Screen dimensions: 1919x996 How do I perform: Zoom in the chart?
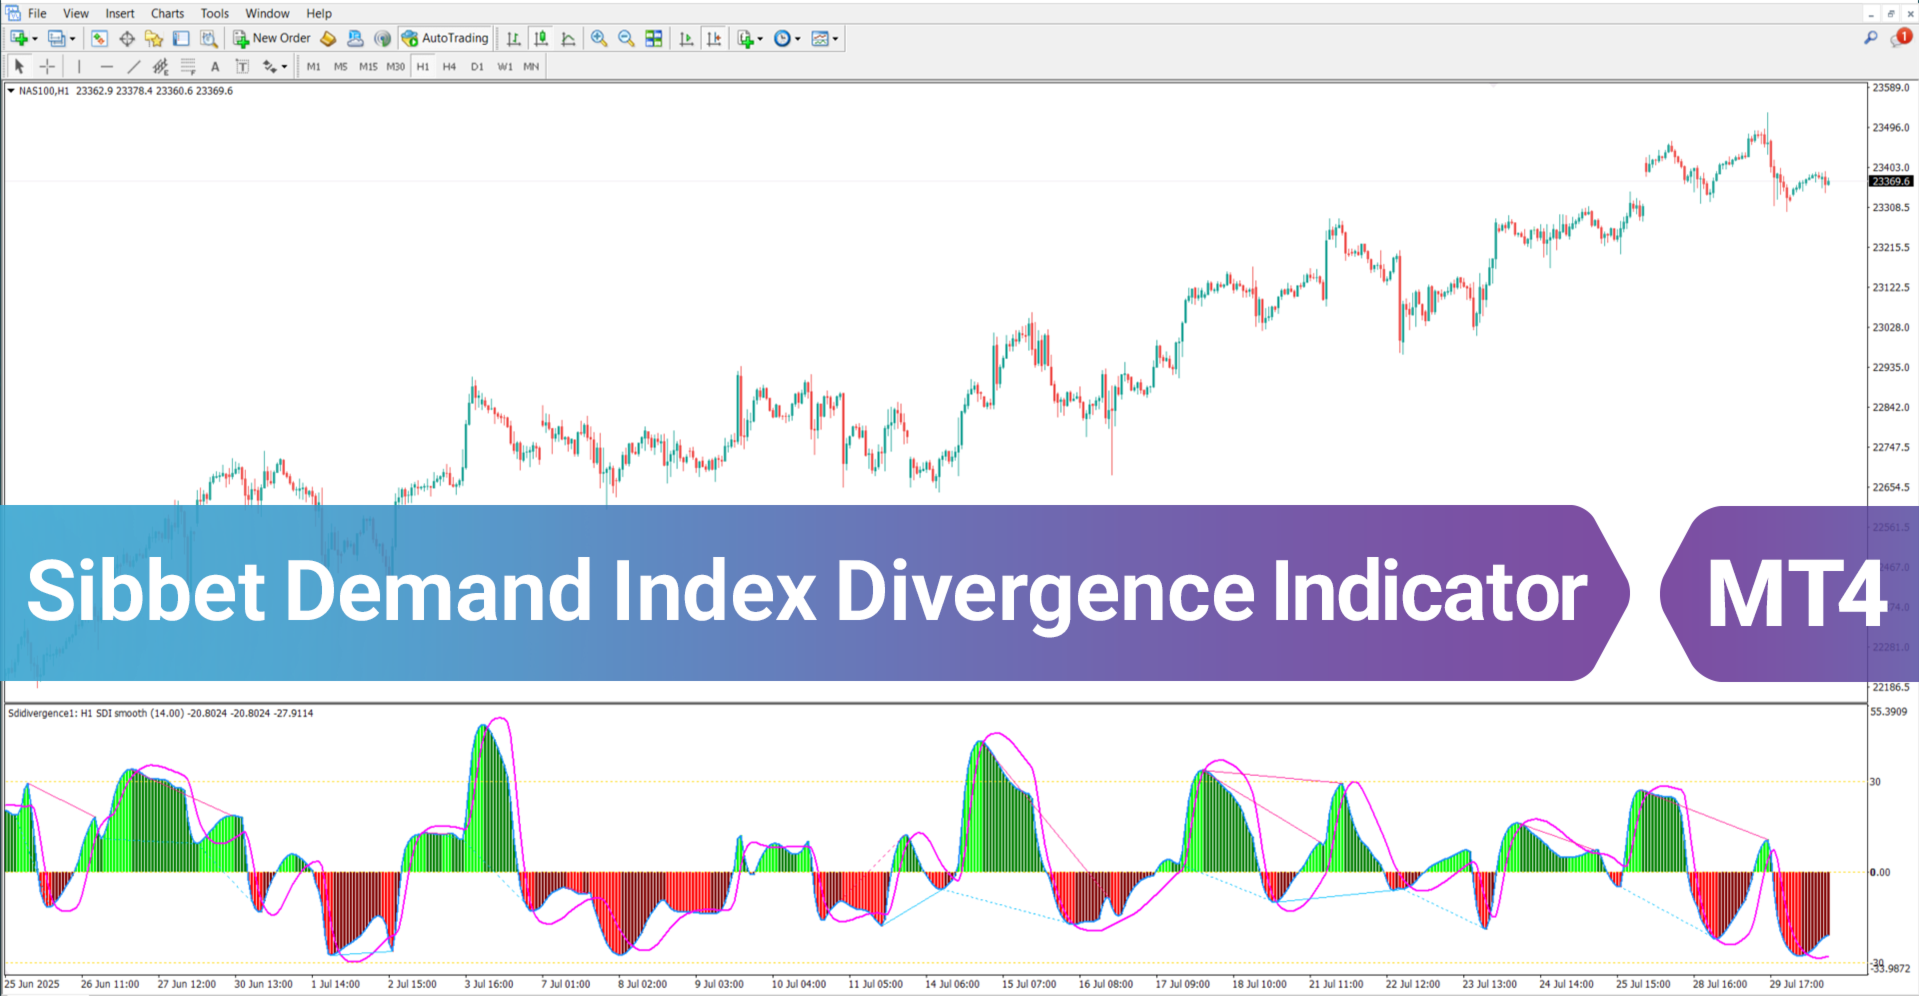(x=598, y=39)
